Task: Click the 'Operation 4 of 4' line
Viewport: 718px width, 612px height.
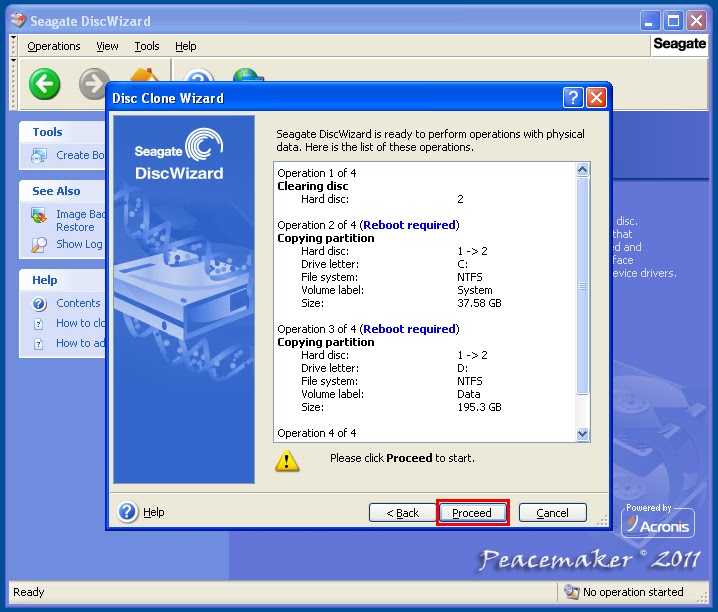Action: (316, 433)
